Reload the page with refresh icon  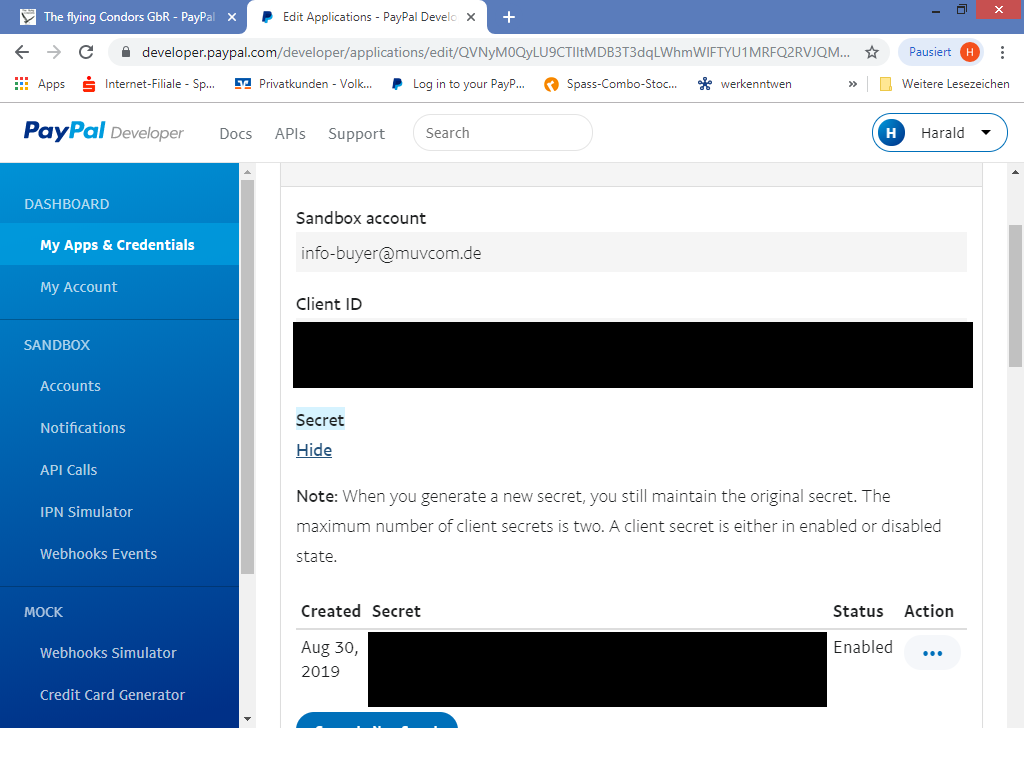86,52
